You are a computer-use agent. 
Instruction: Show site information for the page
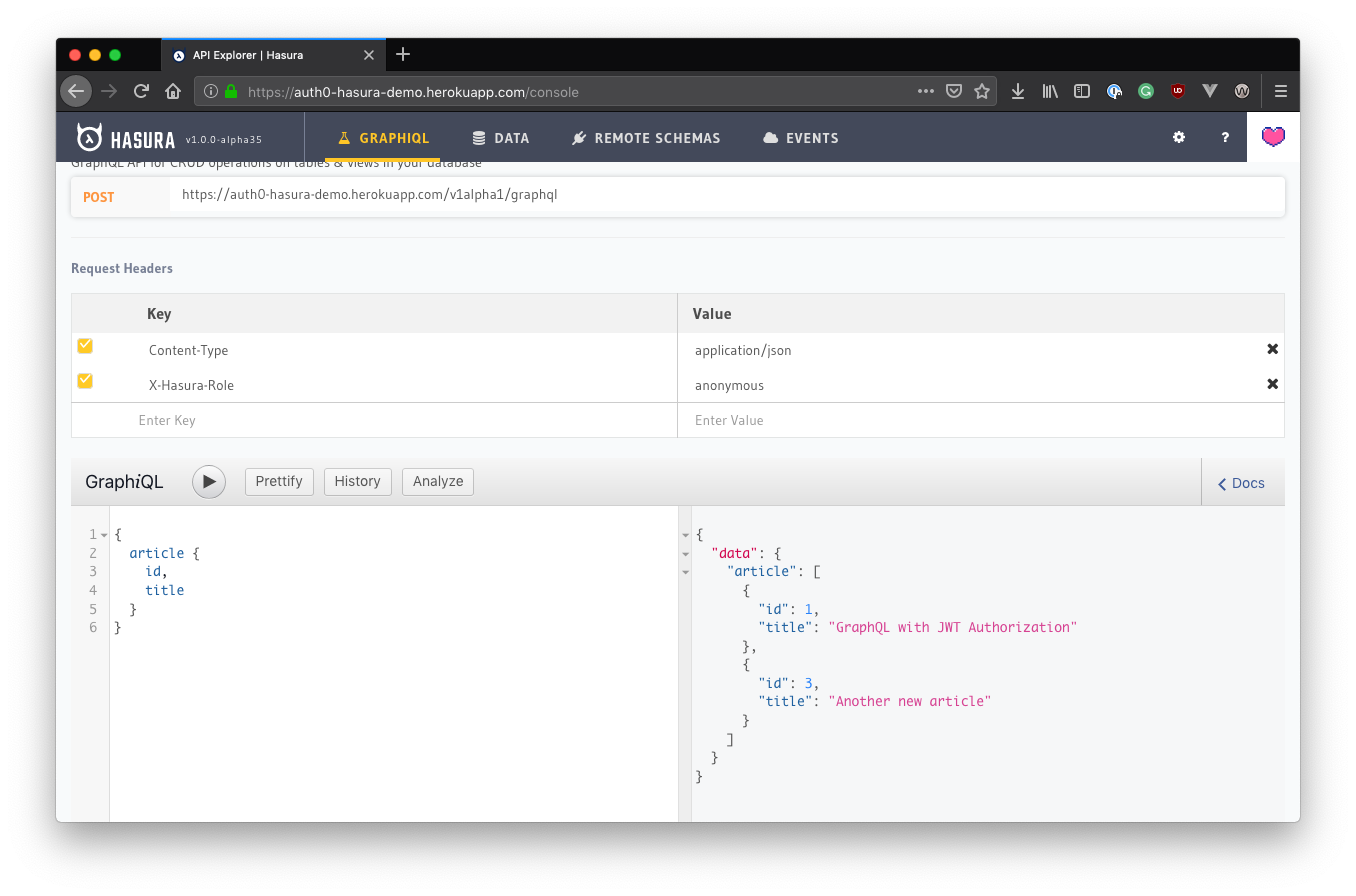pyautogui.click(x=211, y=92)
